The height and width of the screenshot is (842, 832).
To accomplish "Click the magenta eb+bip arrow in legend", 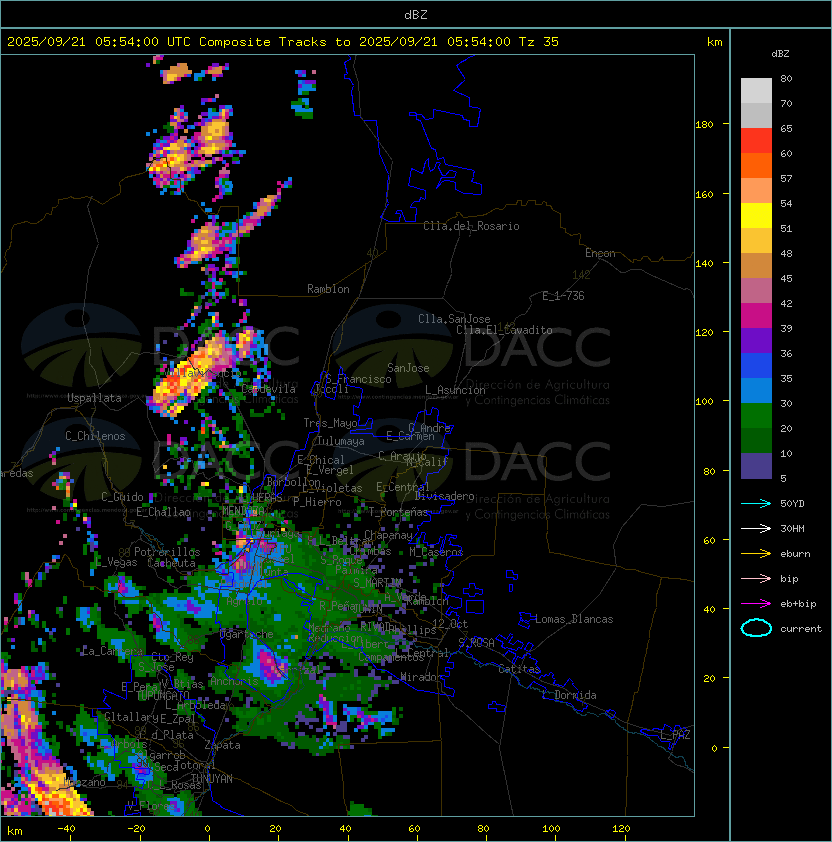I will [x=756, y=604].
